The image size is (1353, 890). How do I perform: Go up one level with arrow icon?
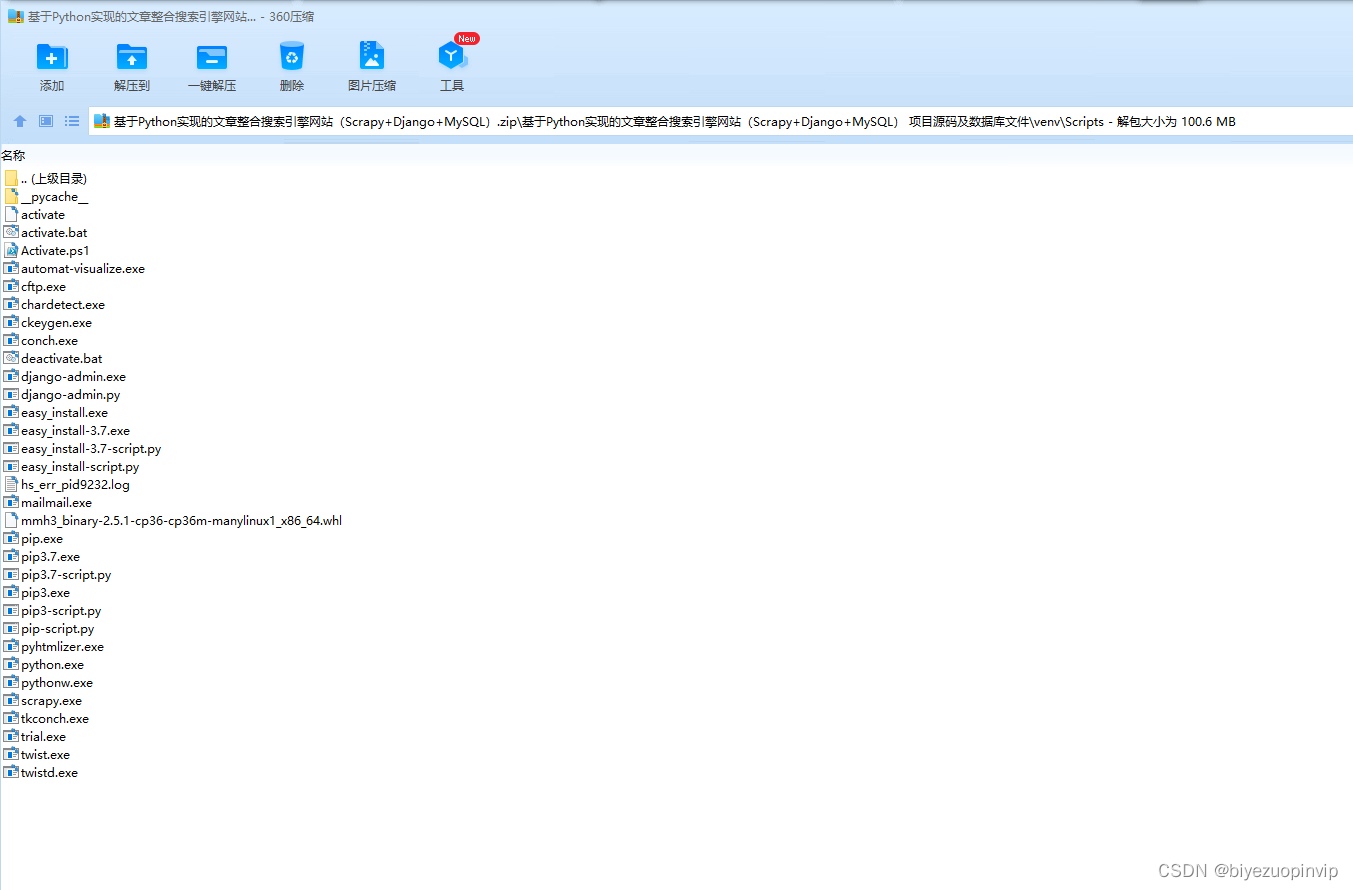coord(20,121)
